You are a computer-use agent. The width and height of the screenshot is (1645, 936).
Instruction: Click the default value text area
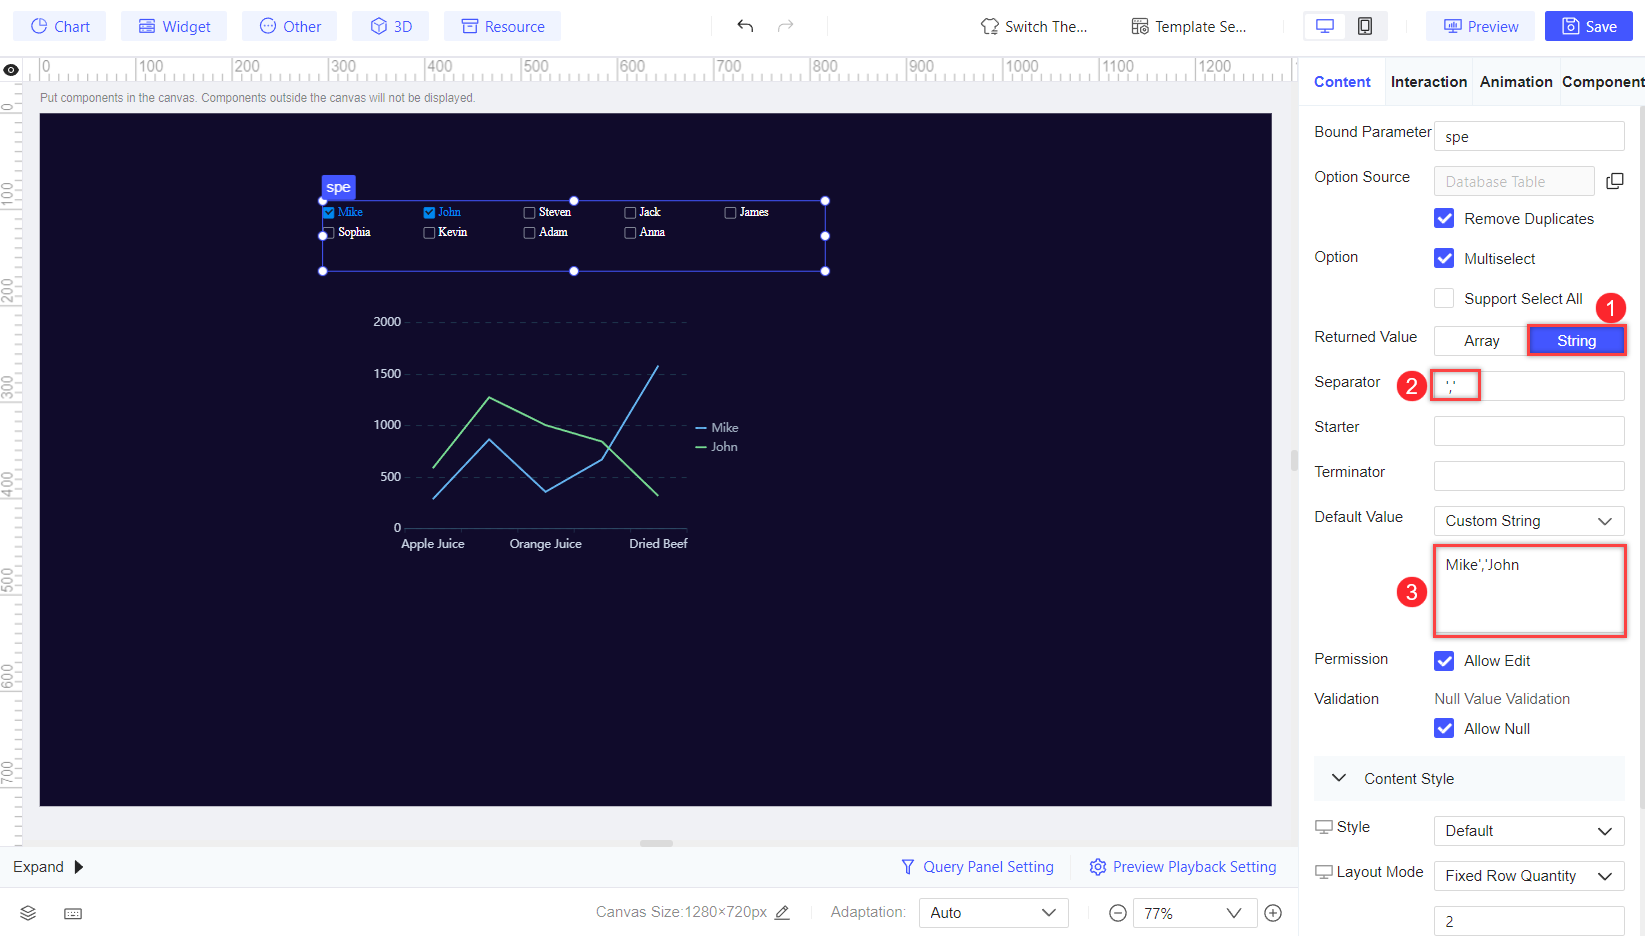1529,590
